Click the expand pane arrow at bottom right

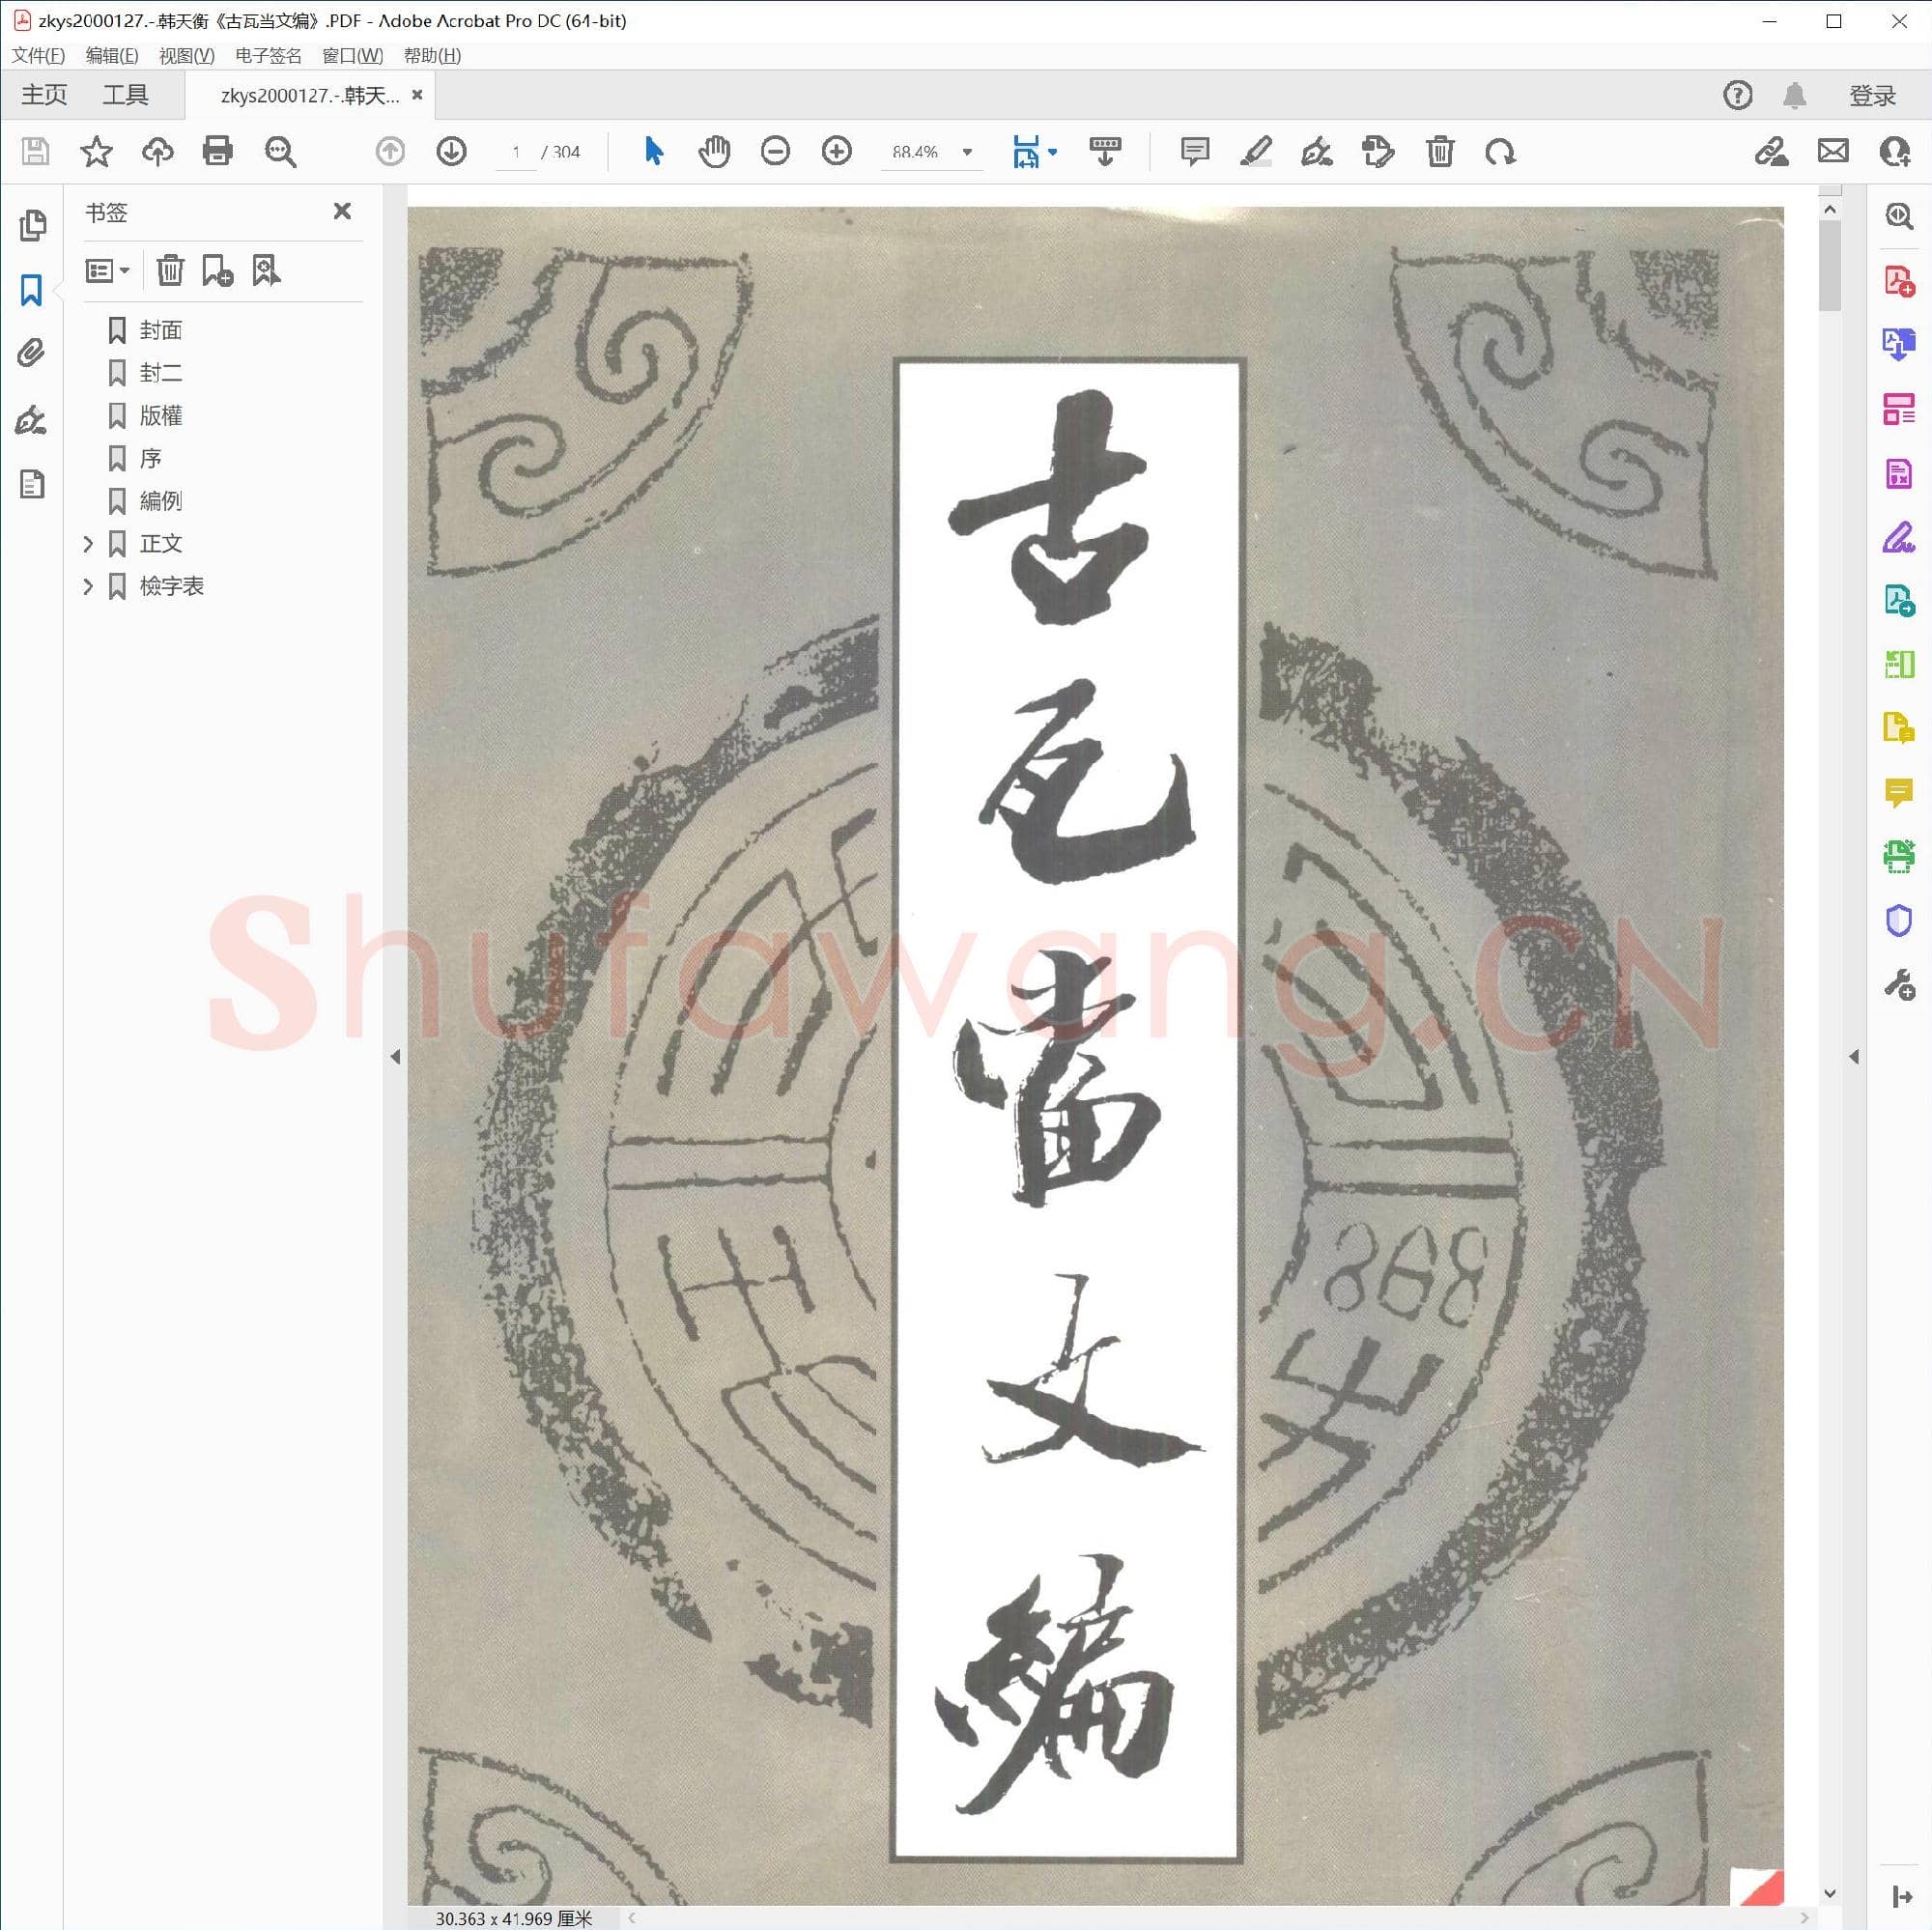(x=1902, y=1897)
